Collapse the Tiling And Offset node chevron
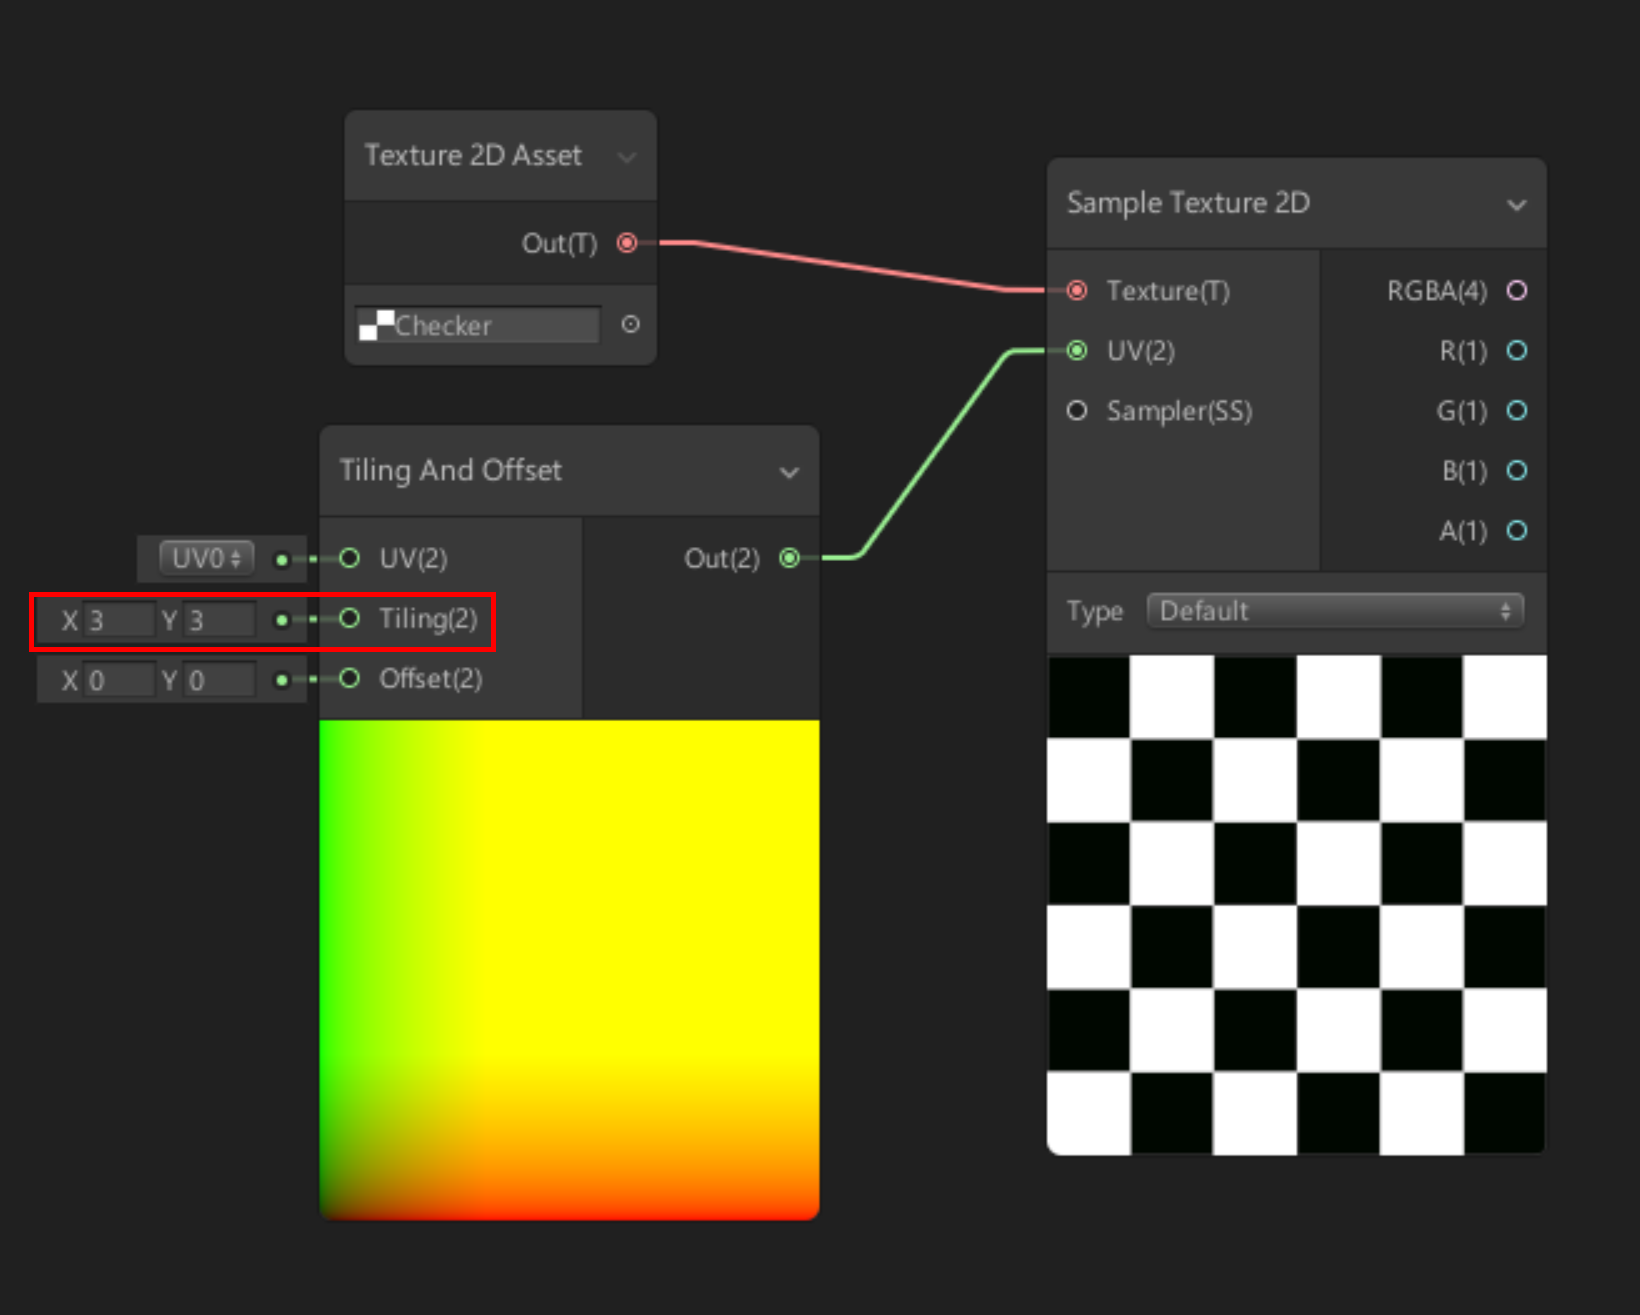This screenshot has height=1315, width=1640. [x=790, y=472]
